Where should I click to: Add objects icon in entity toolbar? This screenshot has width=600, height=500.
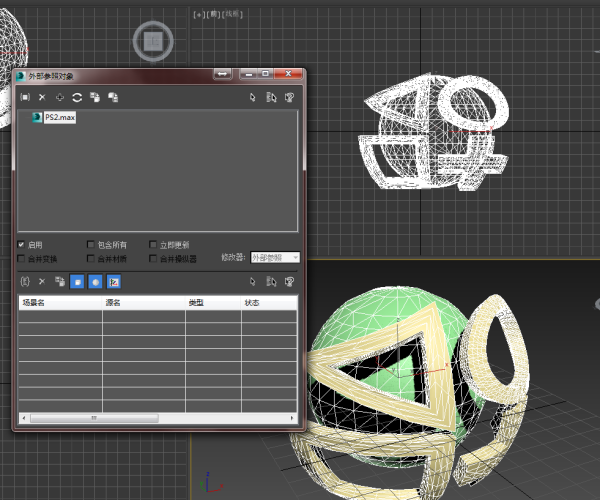tap(25, 282)
